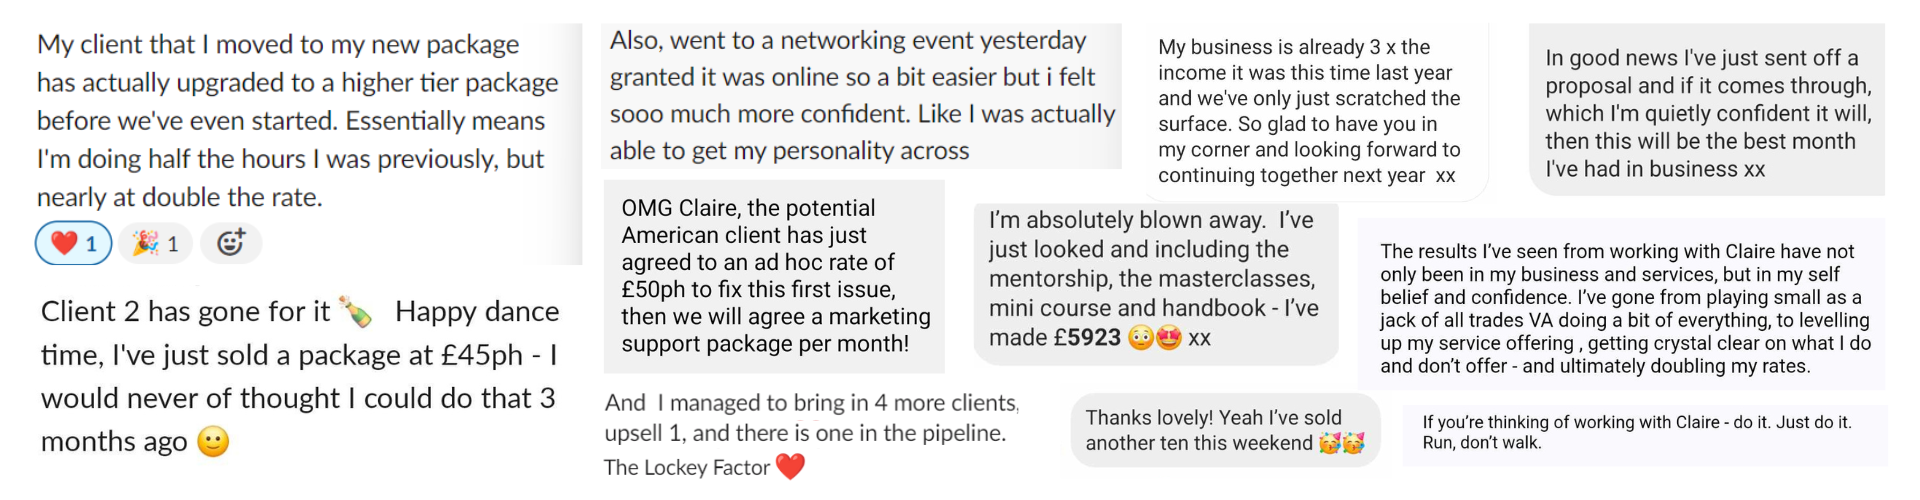Click the party popper reaction
This screenshot has height=500, width=1920.
[x=155, y=243]
